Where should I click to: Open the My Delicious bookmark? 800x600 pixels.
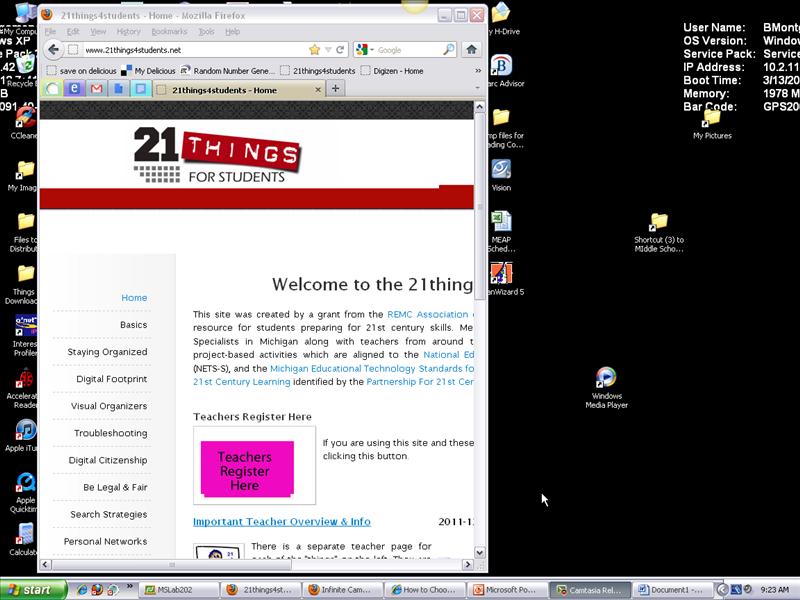(x=148, y=71)
